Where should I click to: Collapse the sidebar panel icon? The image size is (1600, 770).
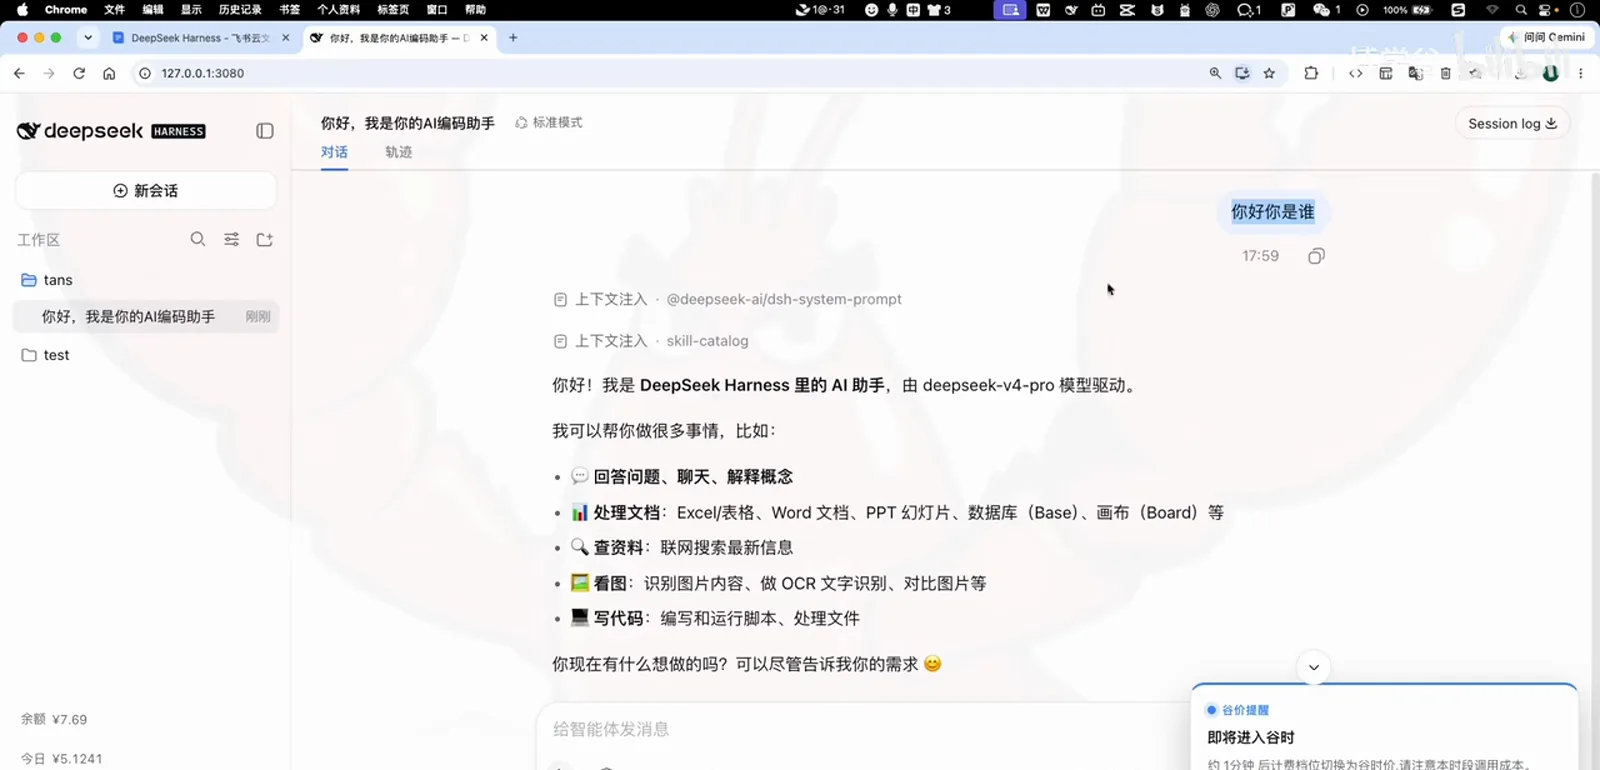[x=265, y=131]
